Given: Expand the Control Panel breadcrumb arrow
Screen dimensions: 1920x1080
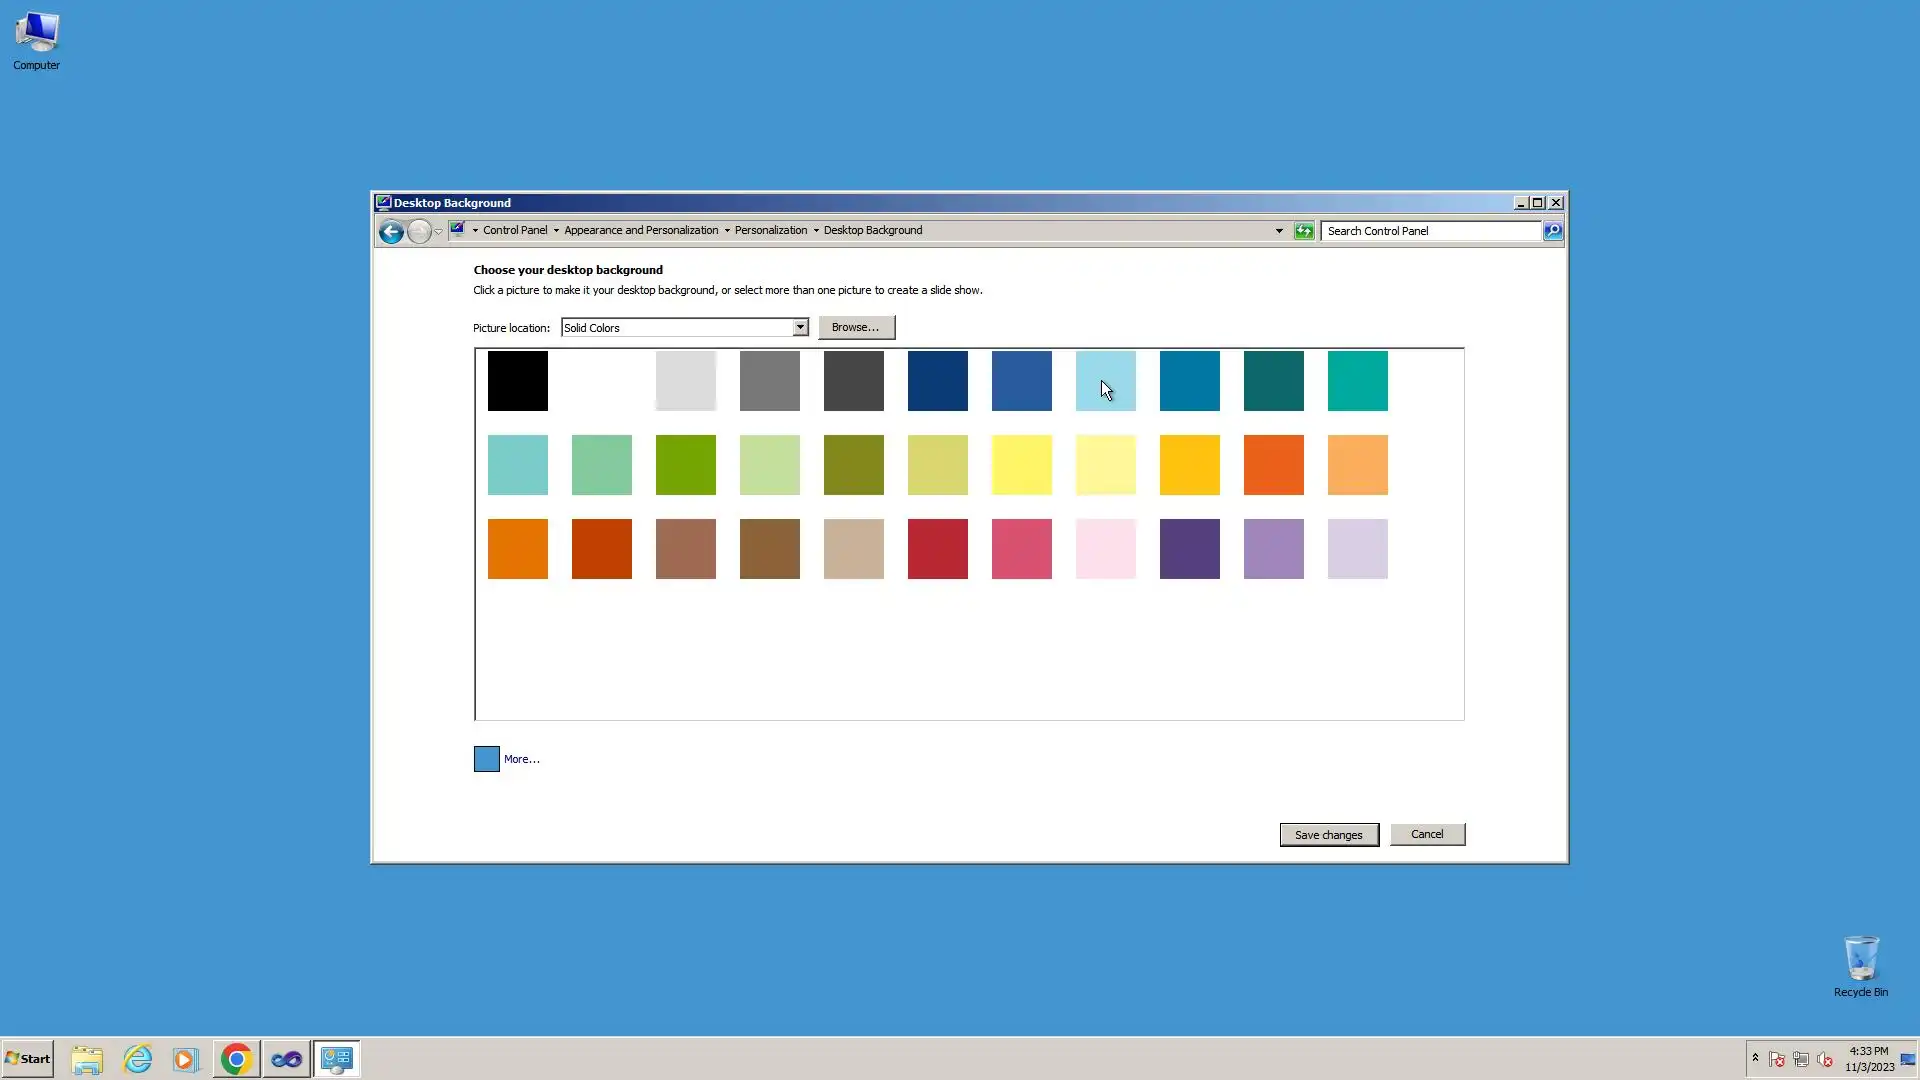Looking at the screenshot, I should pyautogui.click(x=556, y=231).
